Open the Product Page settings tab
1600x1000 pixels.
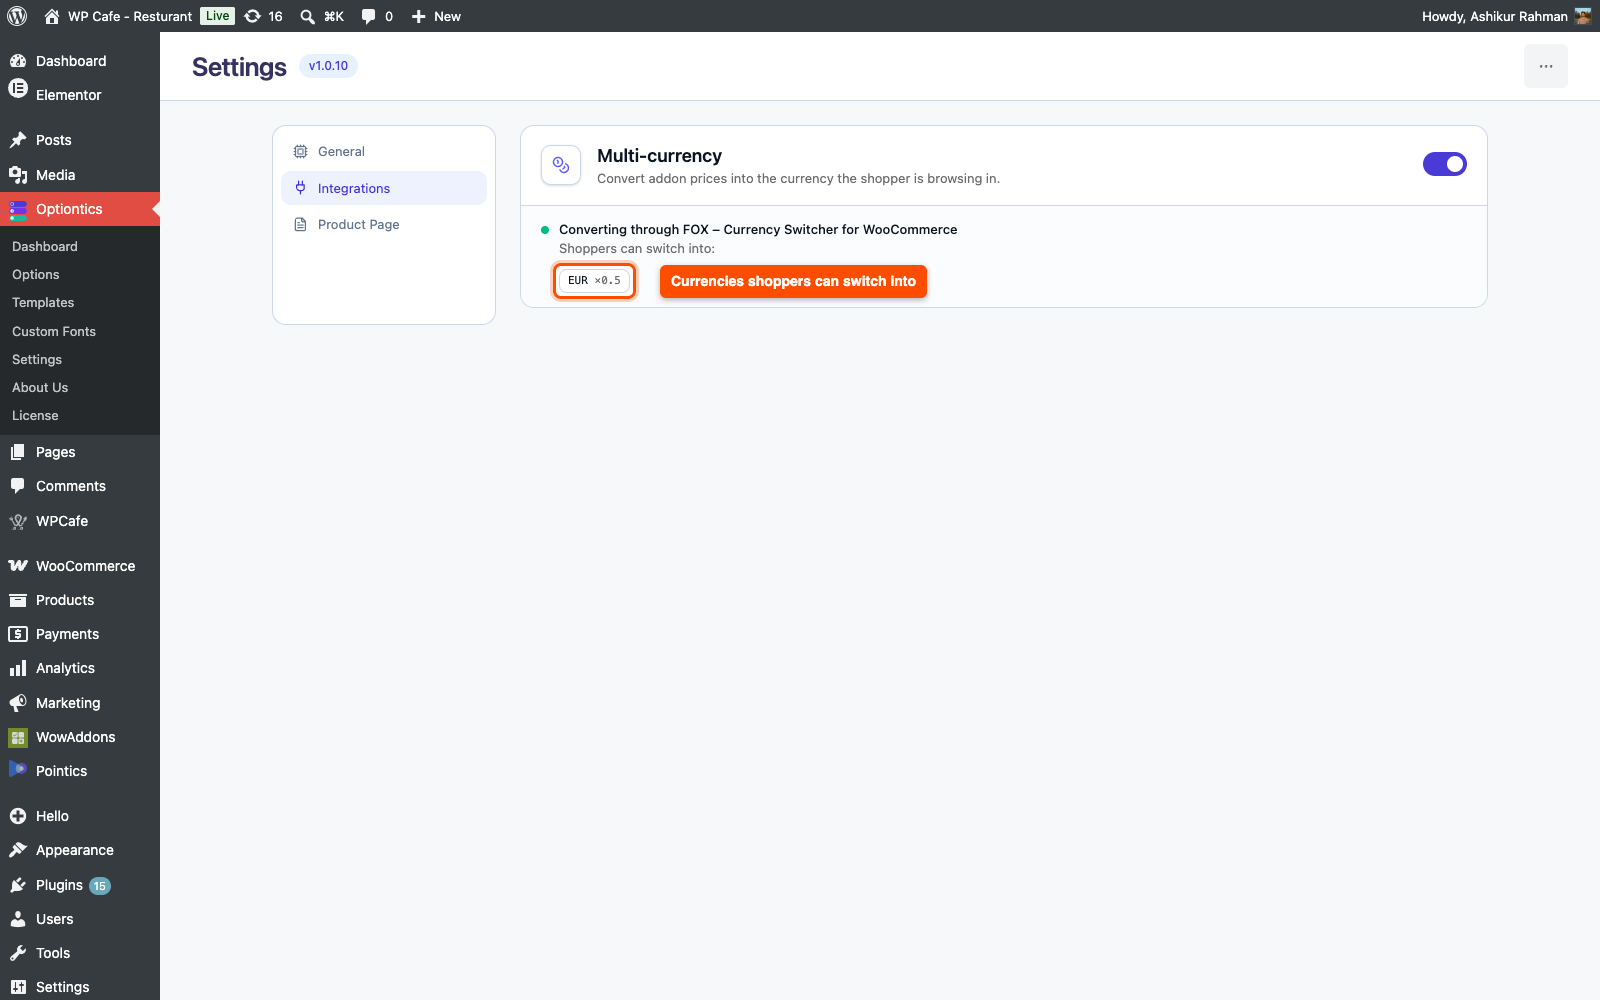(x=384, y=225)
